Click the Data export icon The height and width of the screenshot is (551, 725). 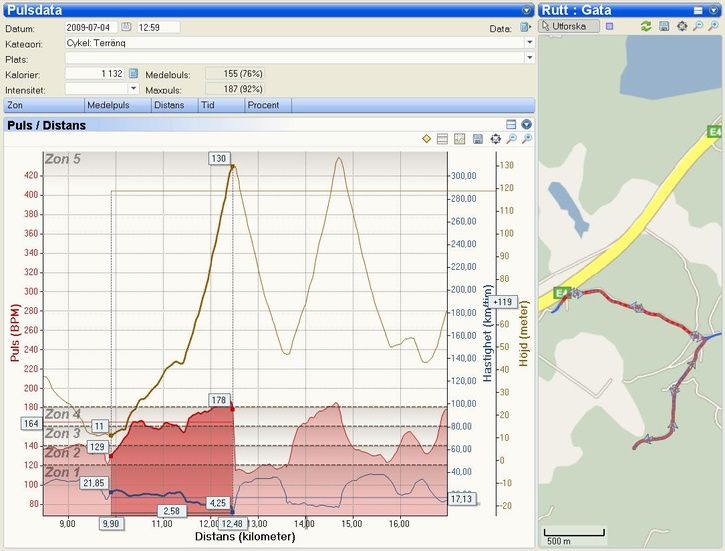point(525,28)
